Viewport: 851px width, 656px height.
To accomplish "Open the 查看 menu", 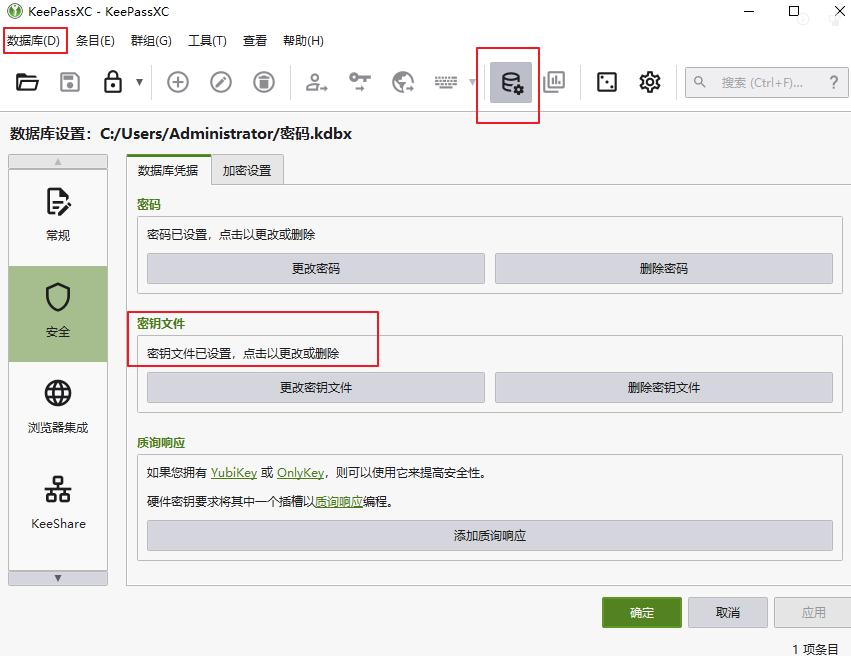I will [255, 41].
